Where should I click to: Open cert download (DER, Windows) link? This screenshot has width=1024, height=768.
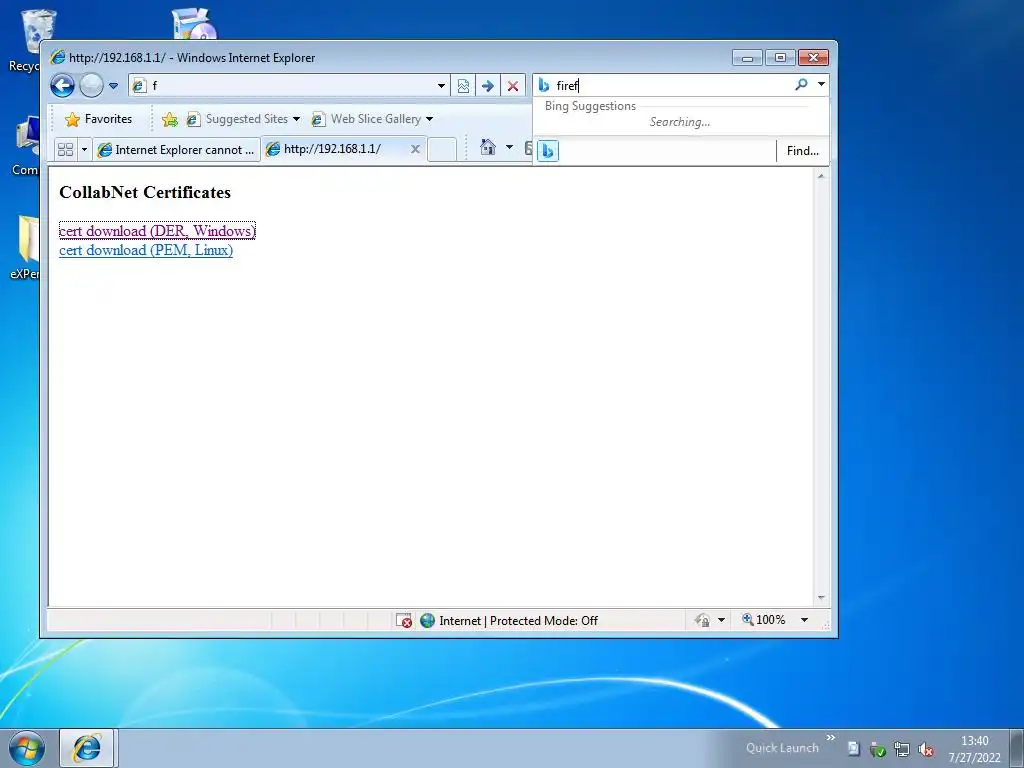[x=157, y=231]
